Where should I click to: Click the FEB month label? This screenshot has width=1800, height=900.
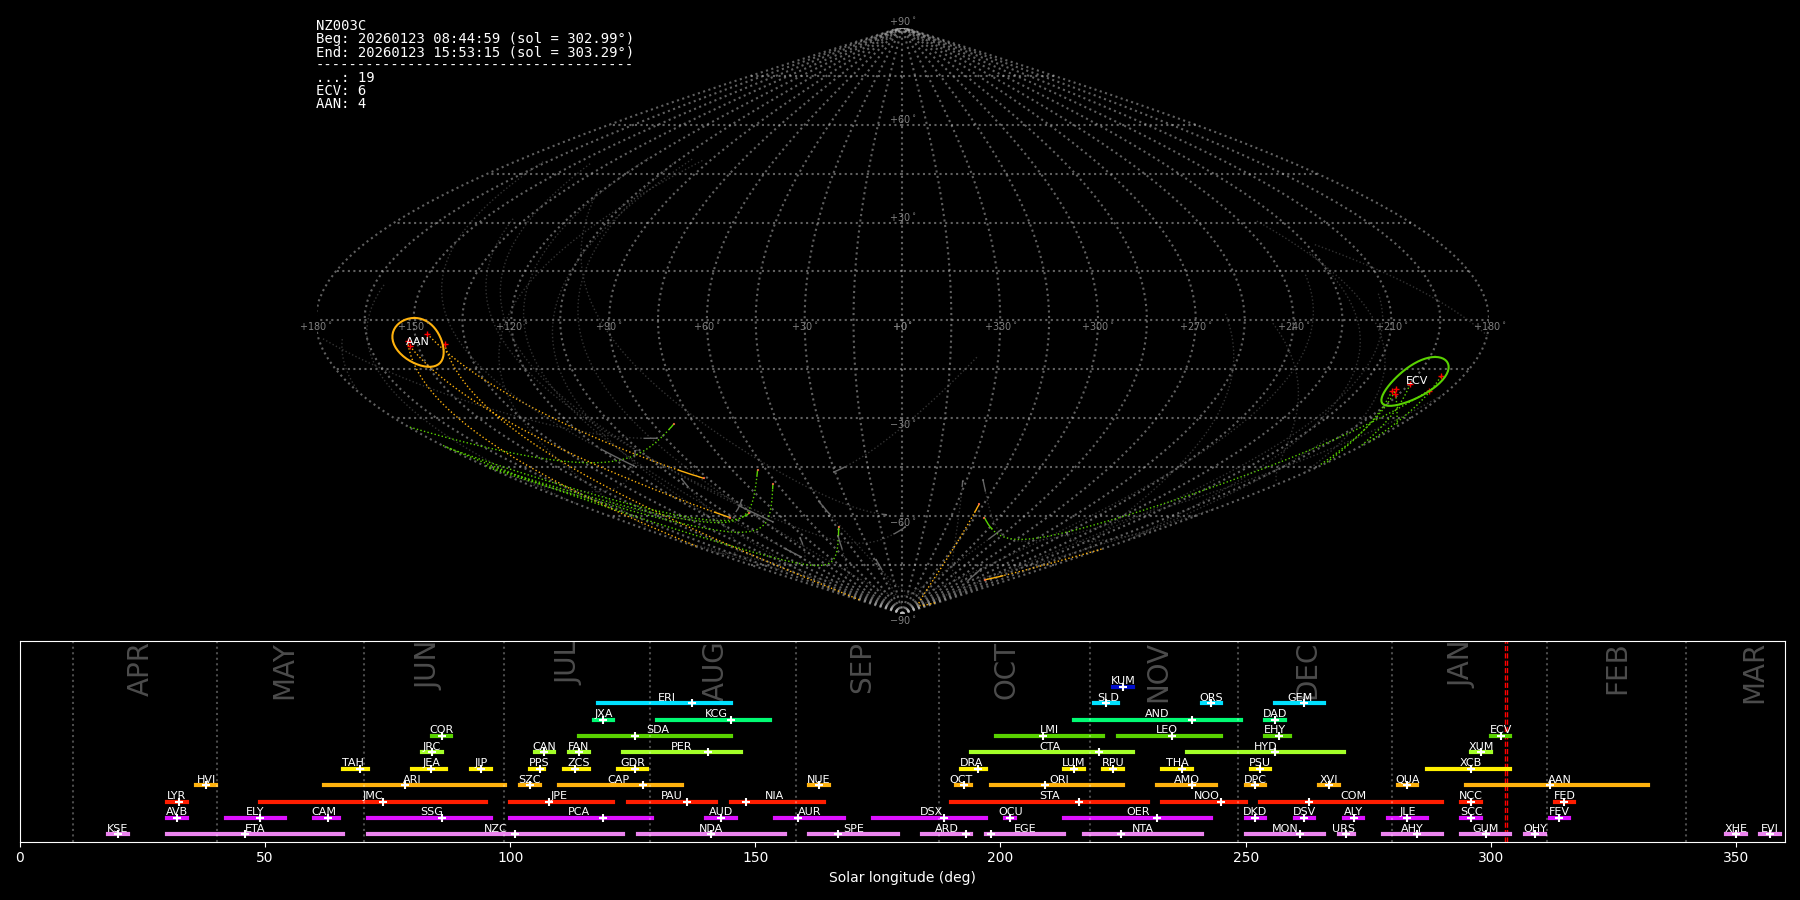(1617, 670)
